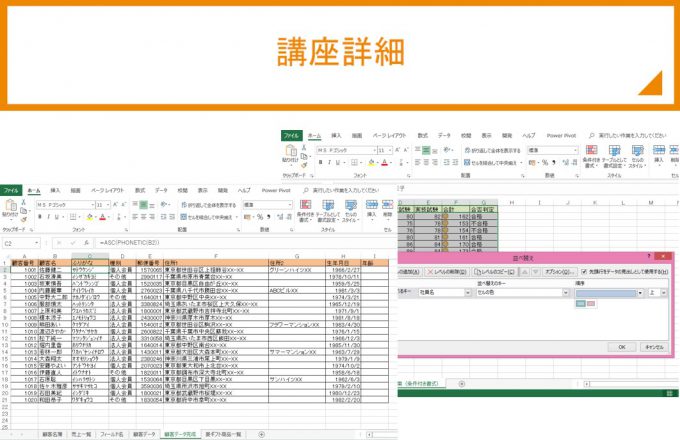The width and height of the screenshot is (680, 440).
Task: Click Conditional Formatting icon in Sort-dialog workbook
Action: click(x=592, y=150)
